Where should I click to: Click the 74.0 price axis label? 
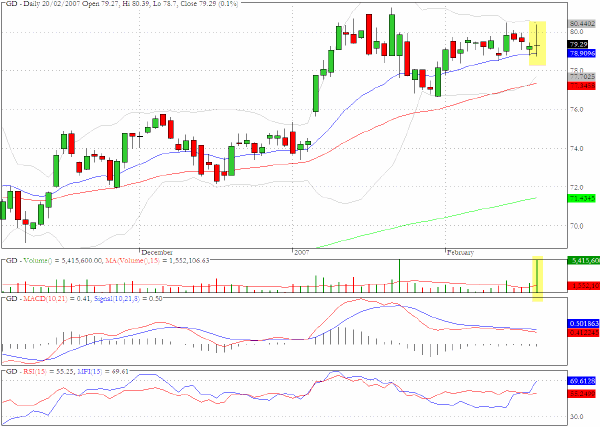[577, 148]
